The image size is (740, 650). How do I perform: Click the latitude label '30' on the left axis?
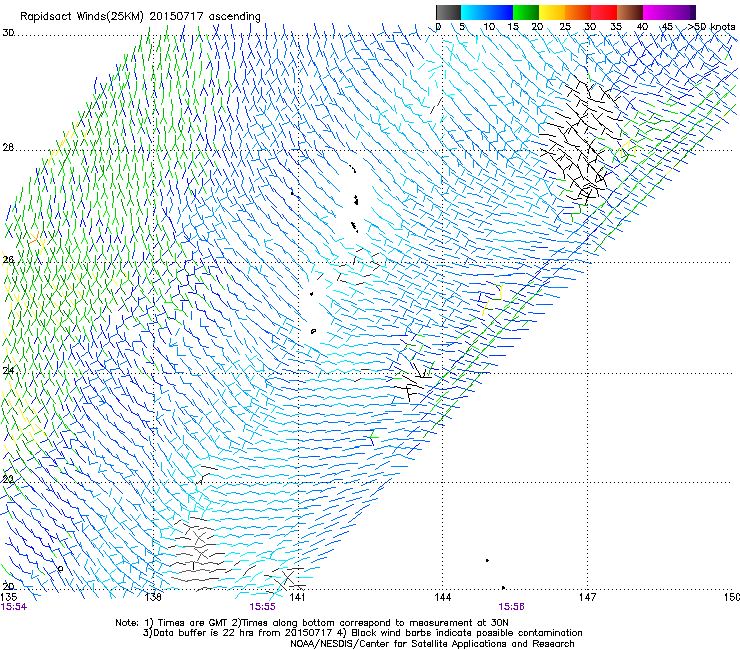(x=8, y=33)
